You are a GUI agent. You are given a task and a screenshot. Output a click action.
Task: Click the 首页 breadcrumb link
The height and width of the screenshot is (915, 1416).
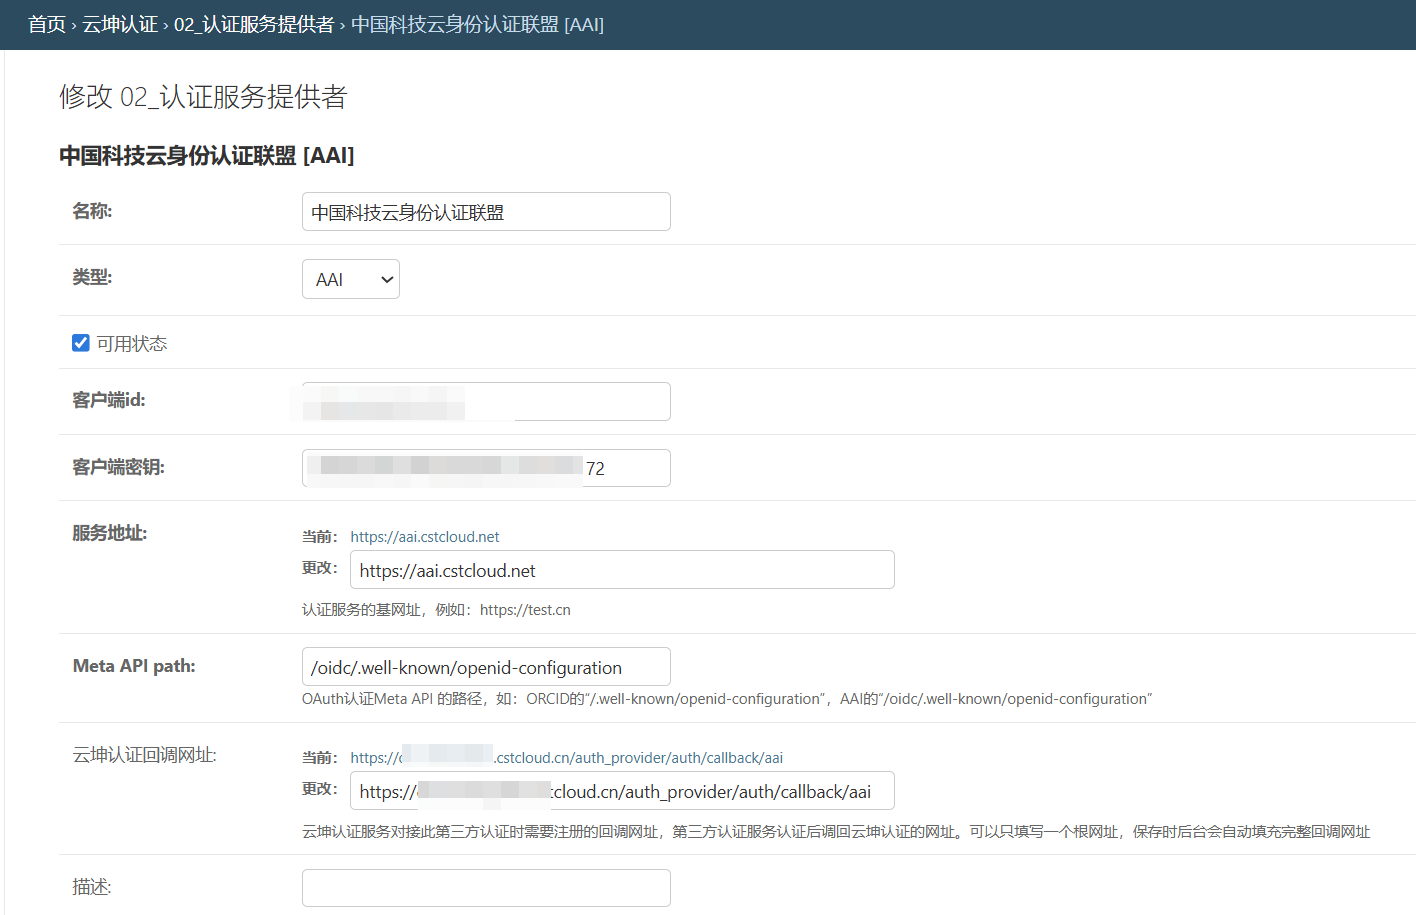coord(46,25)
